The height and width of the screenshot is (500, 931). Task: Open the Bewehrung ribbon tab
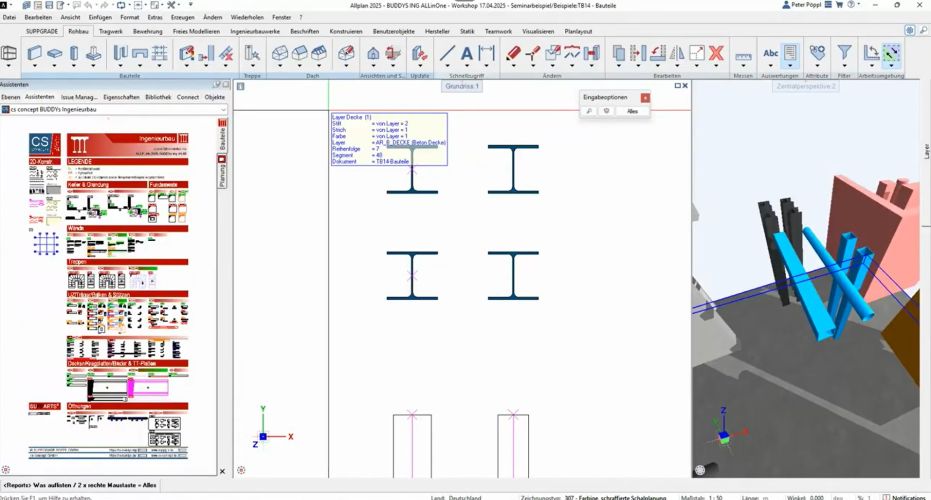coord(147,31)
